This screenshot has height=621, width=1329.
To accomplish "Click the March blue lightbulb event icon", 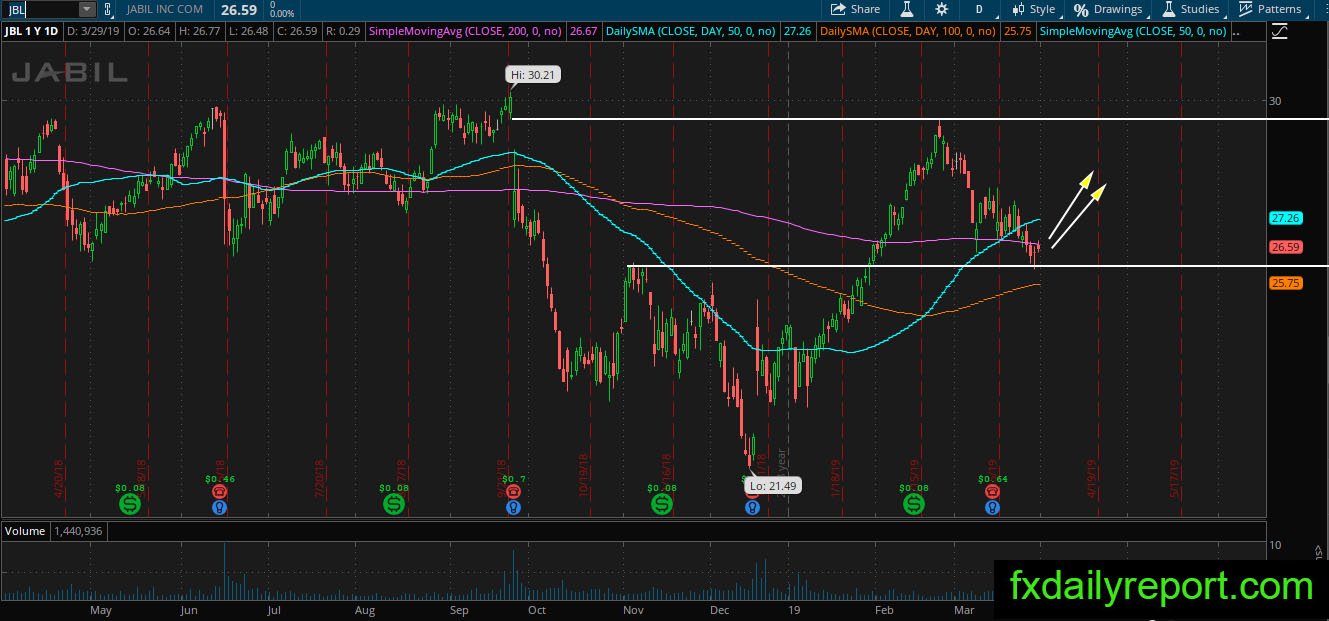I will tap(991, 508).
